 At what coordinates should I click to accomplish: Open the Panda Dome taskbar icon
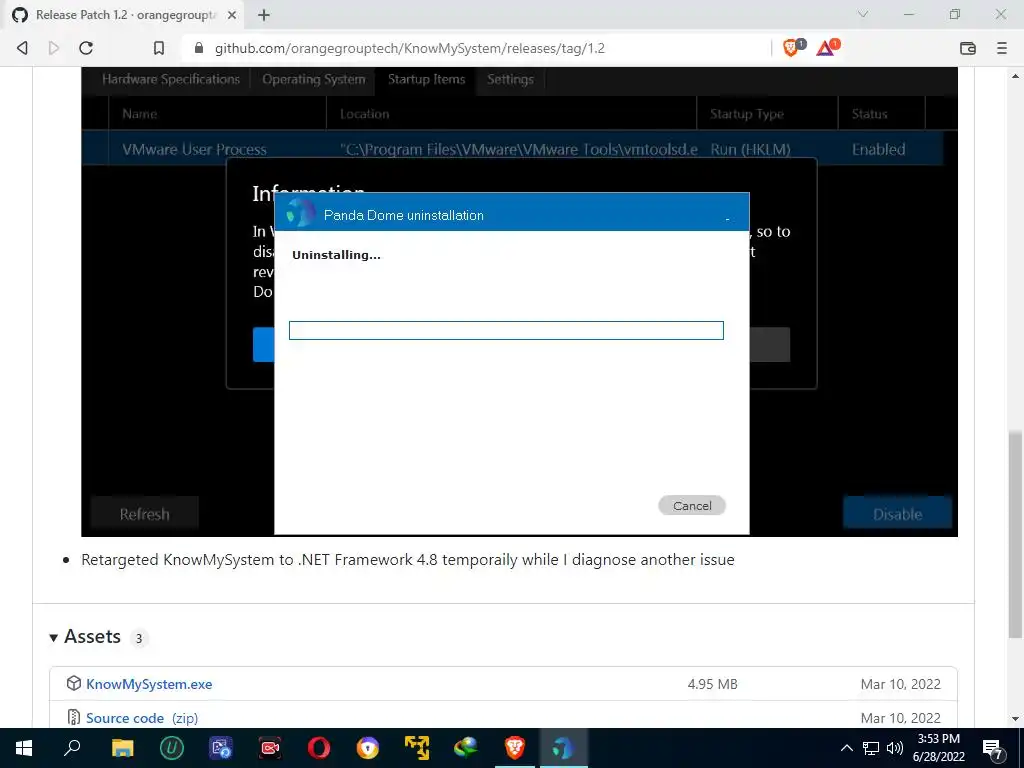pyautogui.click(x=563, y=748)
